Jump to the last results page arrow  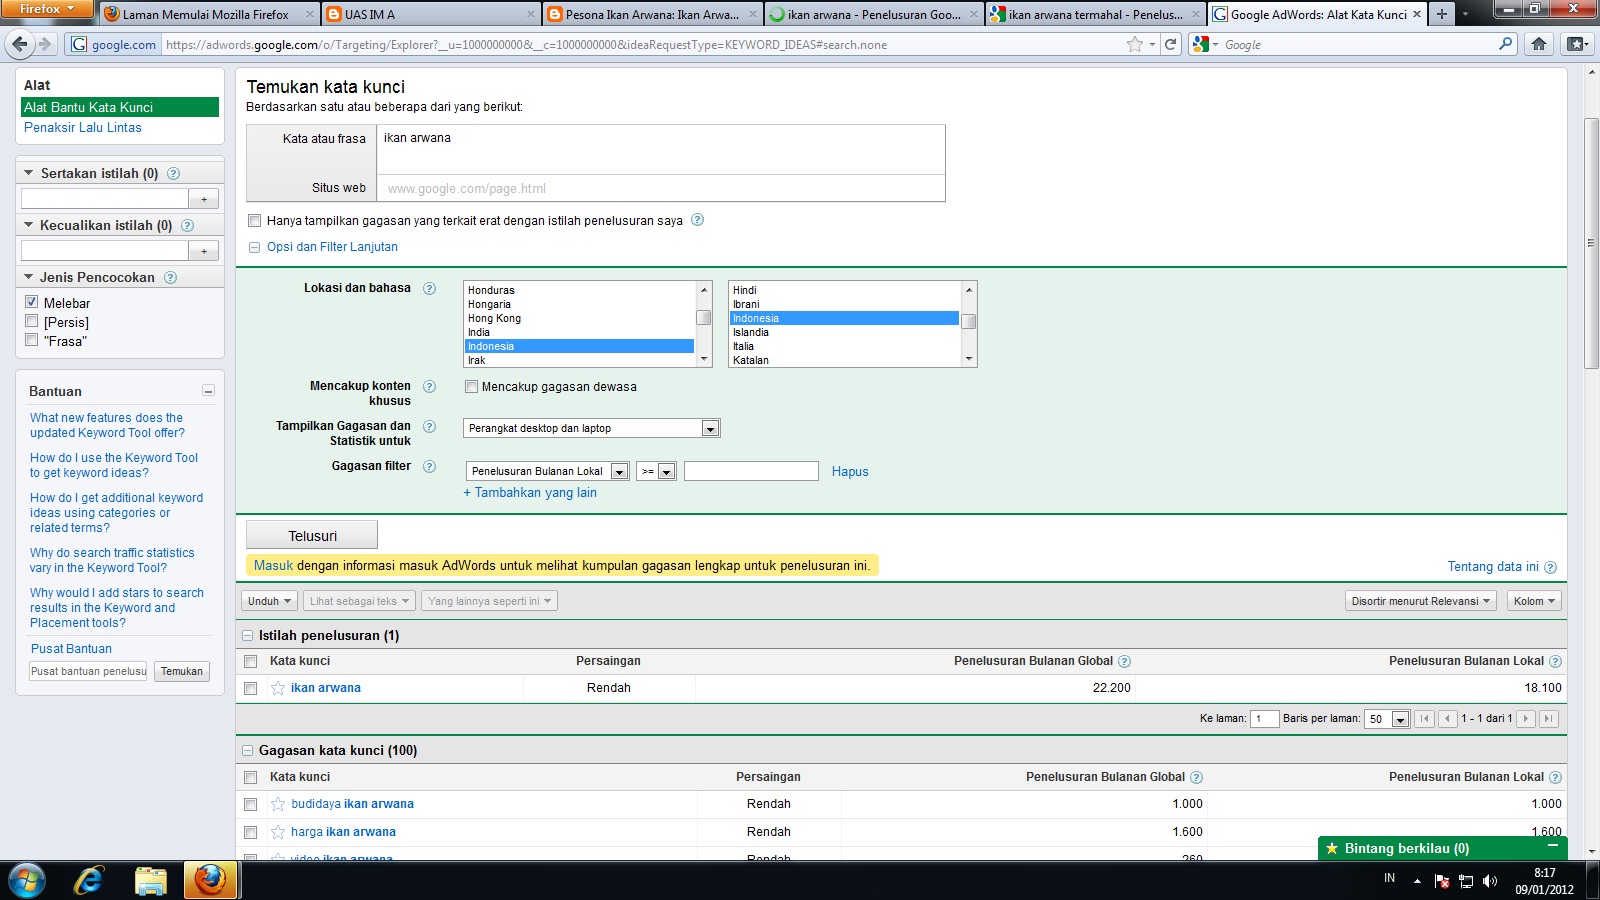1548,718
